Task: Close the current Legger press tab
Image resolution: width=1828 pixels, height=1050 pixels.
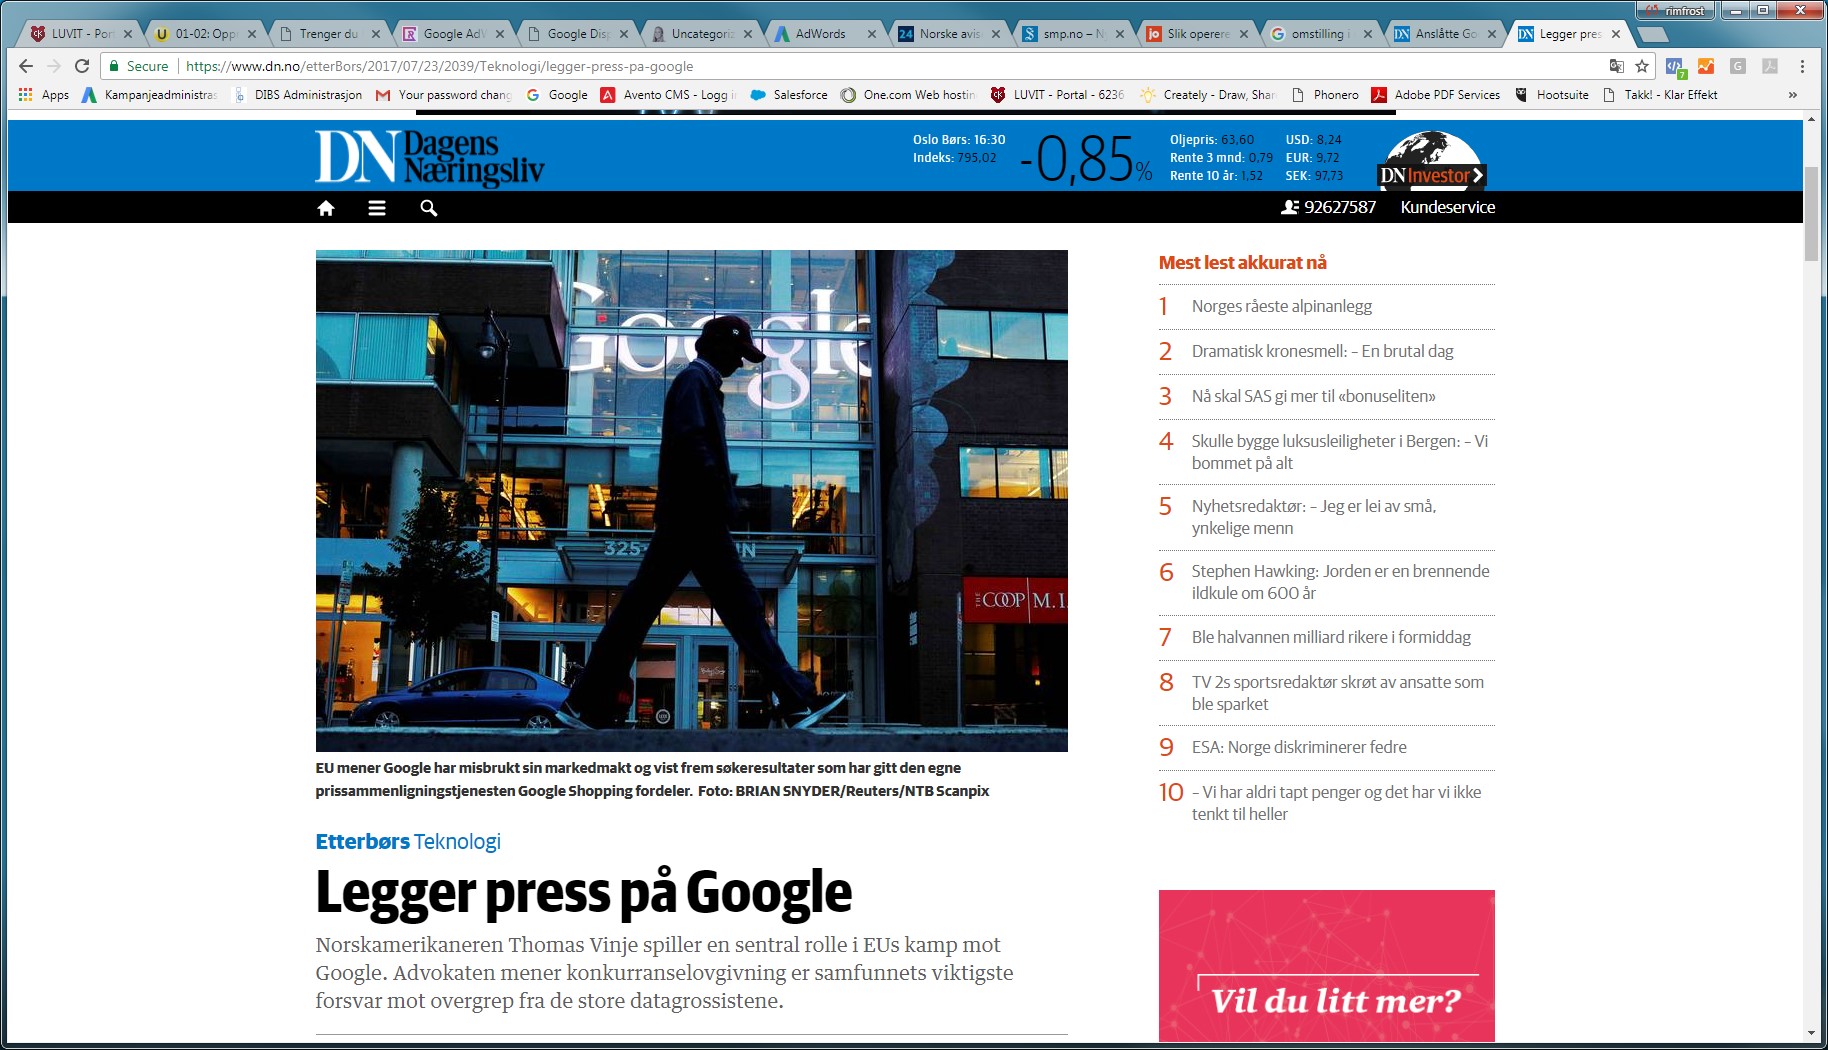Action: [1616, 34]
